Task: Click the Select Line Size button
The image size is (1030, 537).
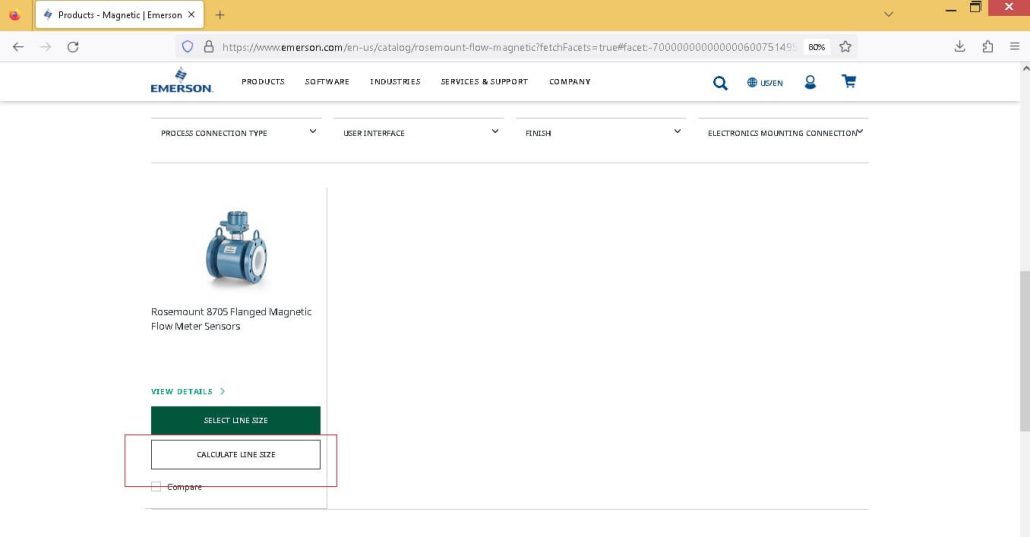Action: (x=236, y=421)
